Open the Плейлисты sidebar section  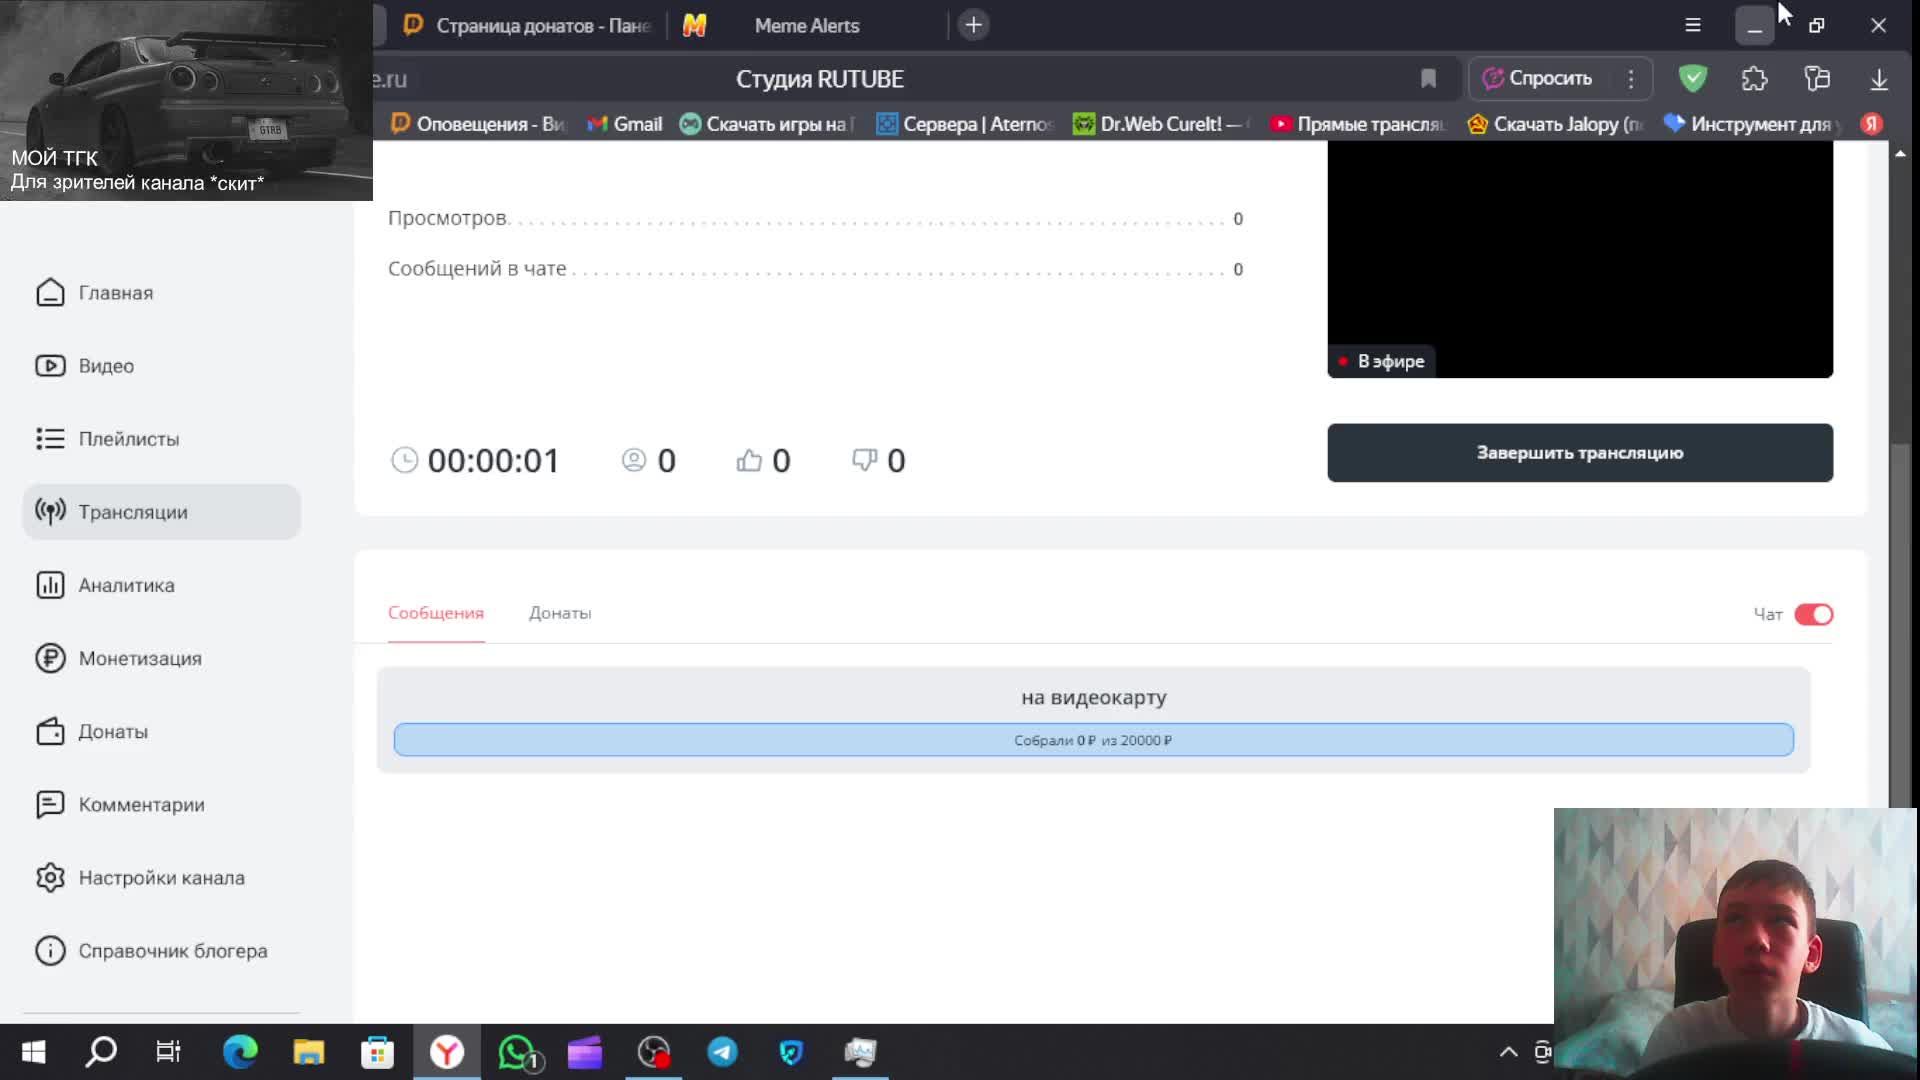click(x=128, y=439)
